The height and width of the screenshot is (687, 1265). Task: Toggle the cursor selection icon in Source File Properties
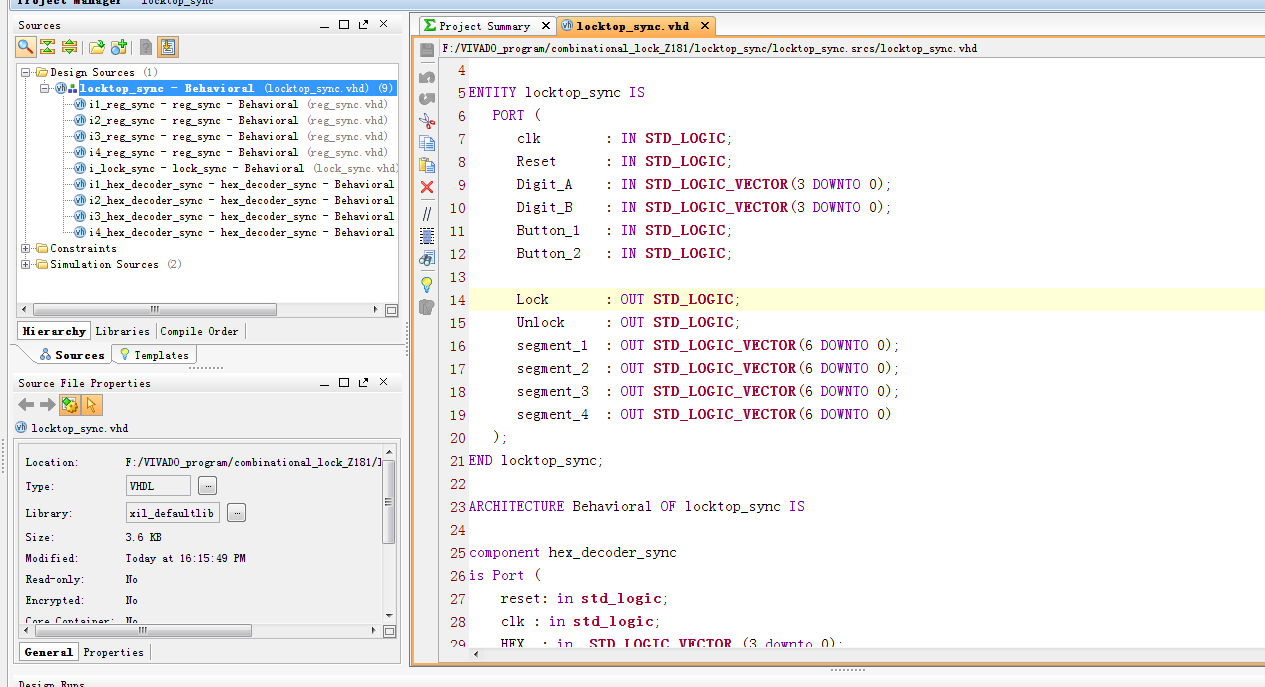[91, 405]
